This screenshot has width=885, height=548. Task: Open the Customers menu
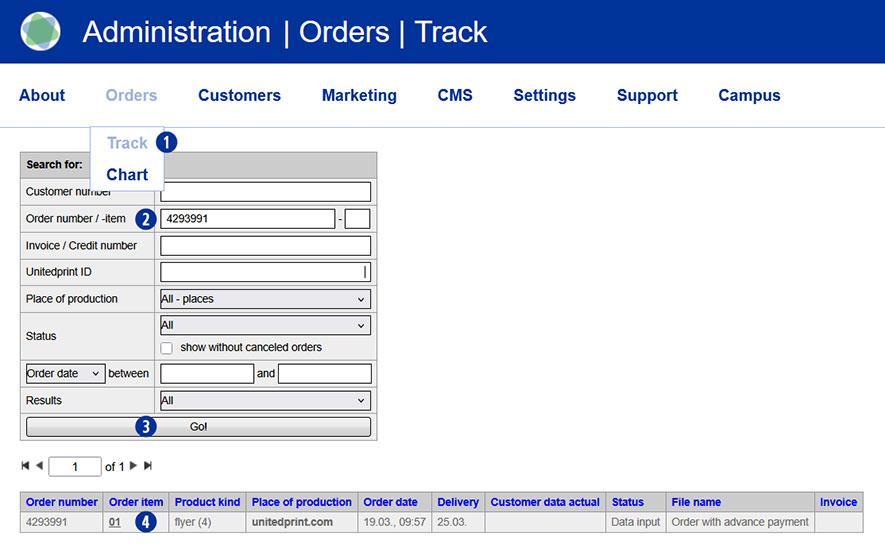click(x=239, y=96)
